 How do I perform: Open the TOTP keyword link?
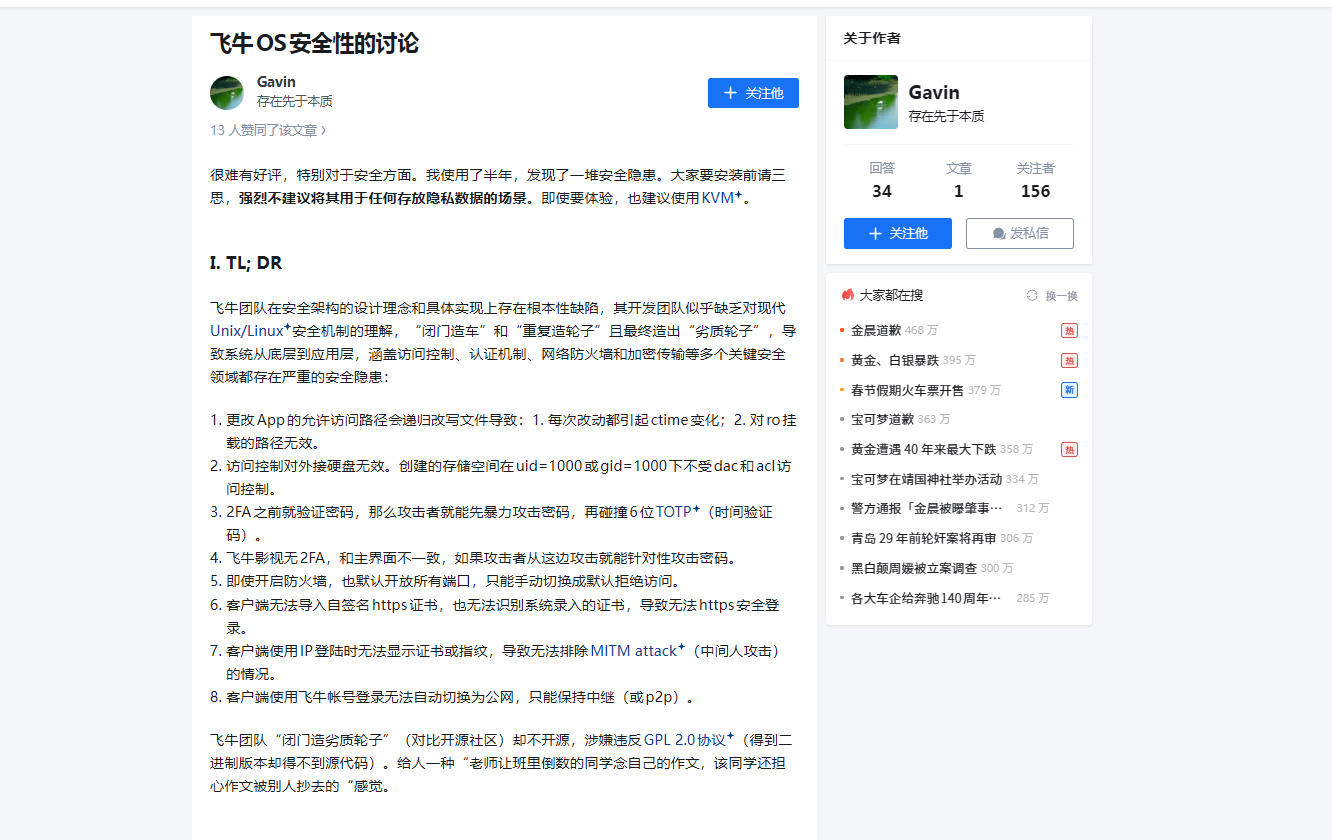click(x=678, y=512)
